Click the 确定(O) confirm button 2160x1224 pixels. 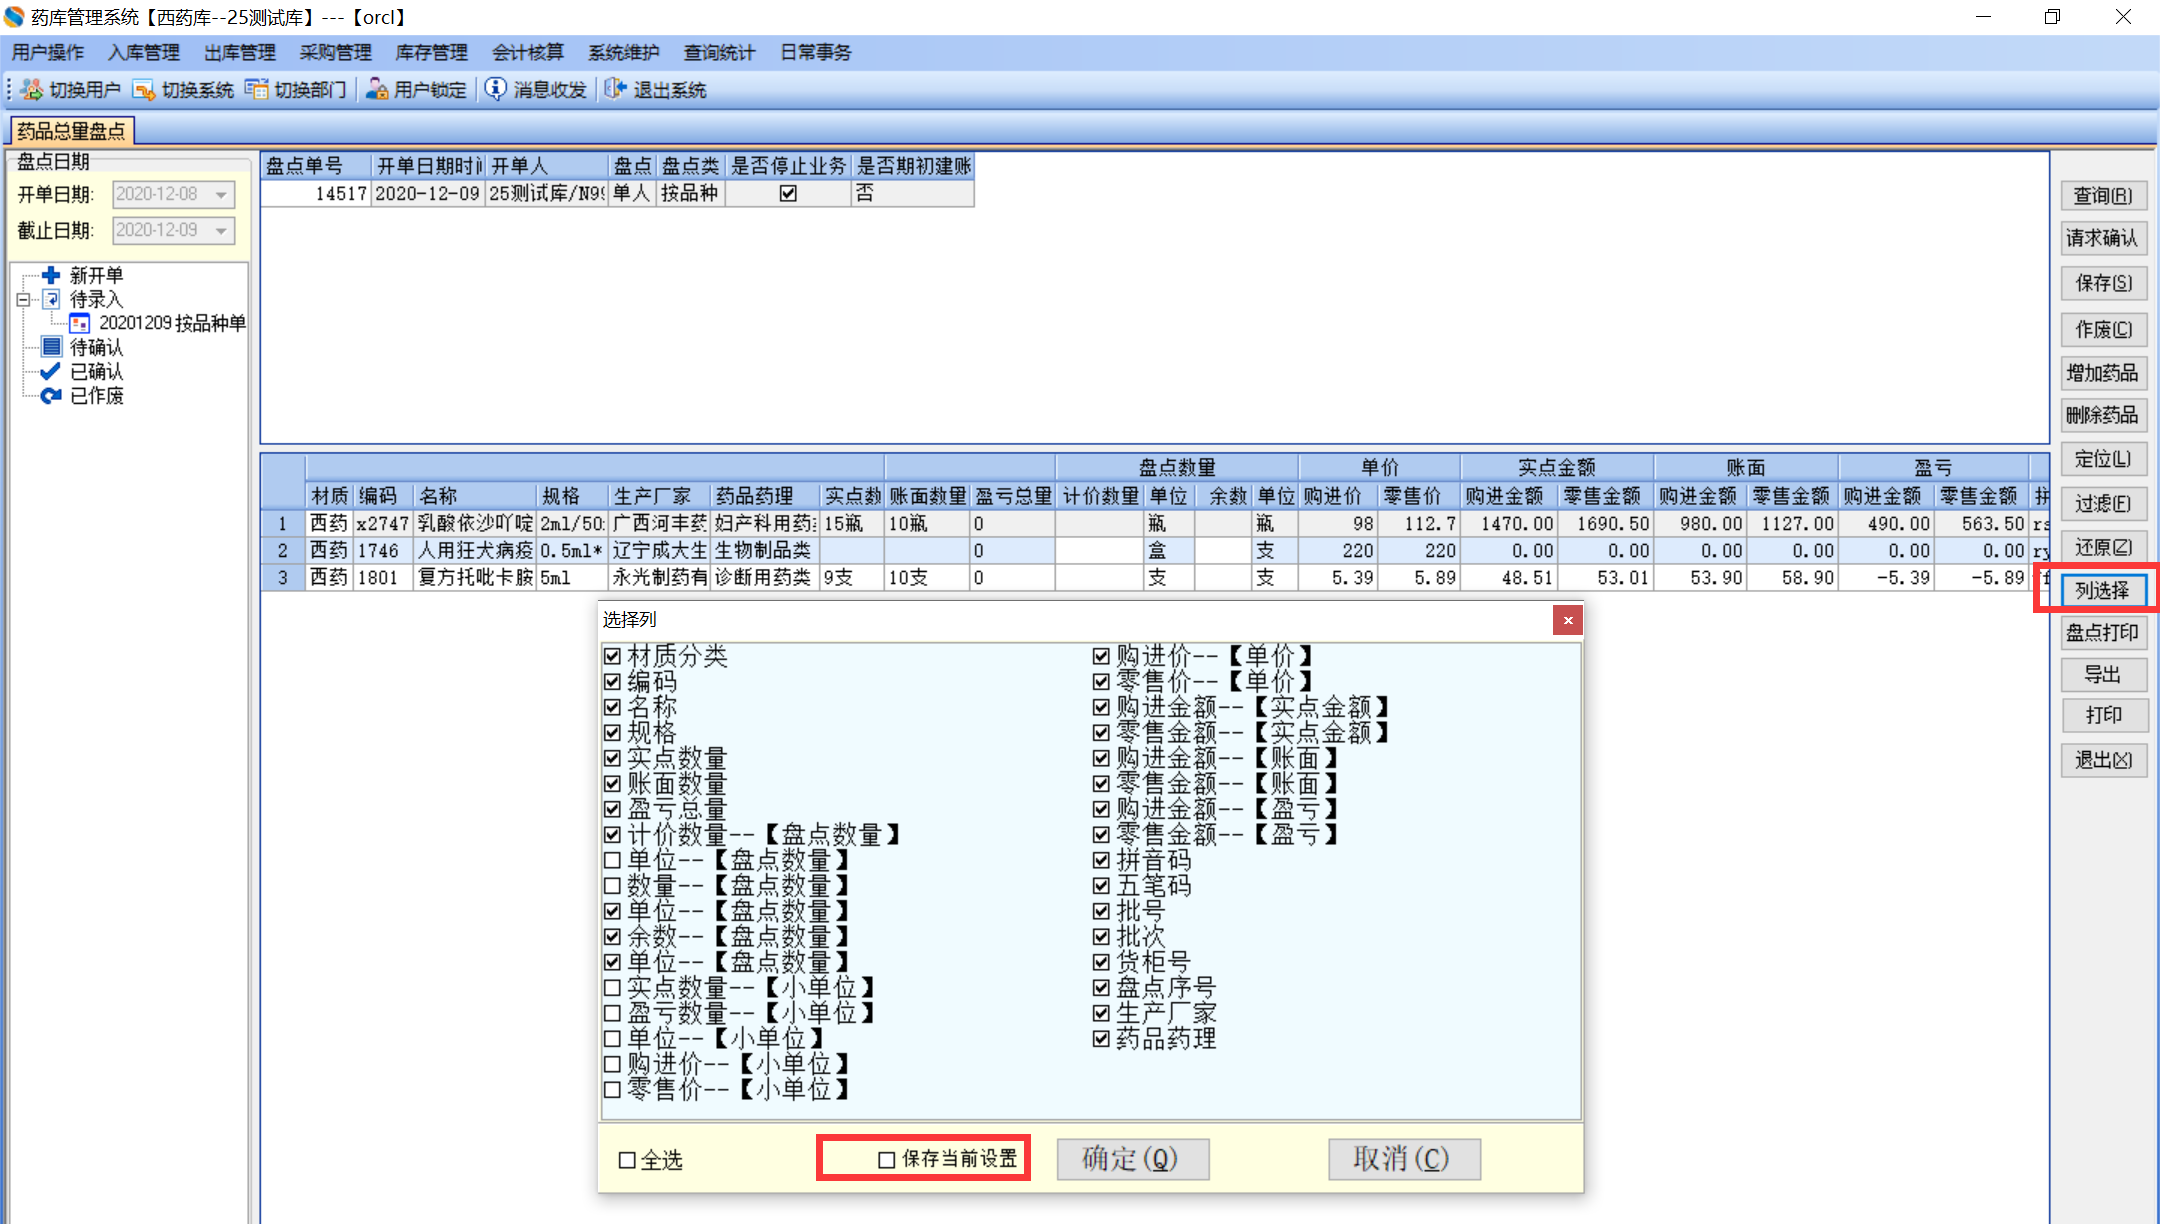pyautogui.click(x=1132, y=1159)
